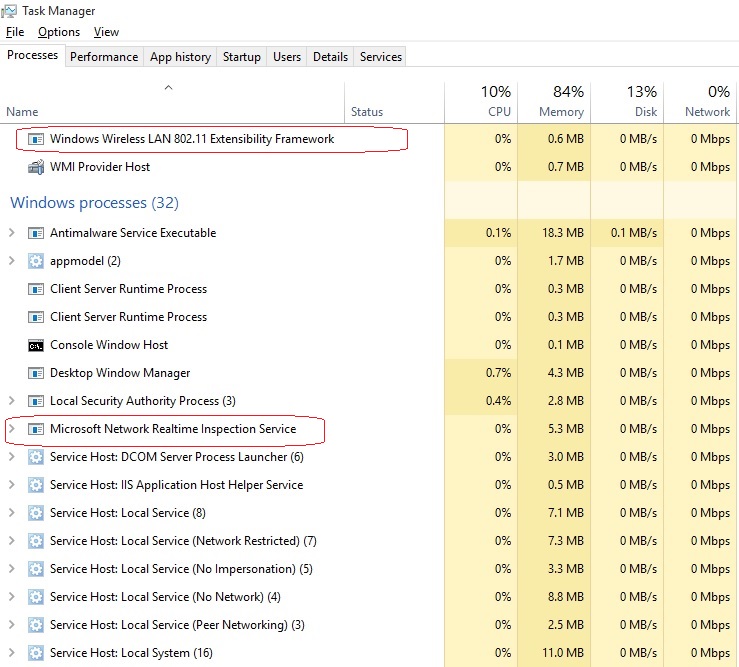The height and width of the screenshot is (667, 739).
Task: Expand Local Service (Network Restricted) (7)
Action: 12,541
